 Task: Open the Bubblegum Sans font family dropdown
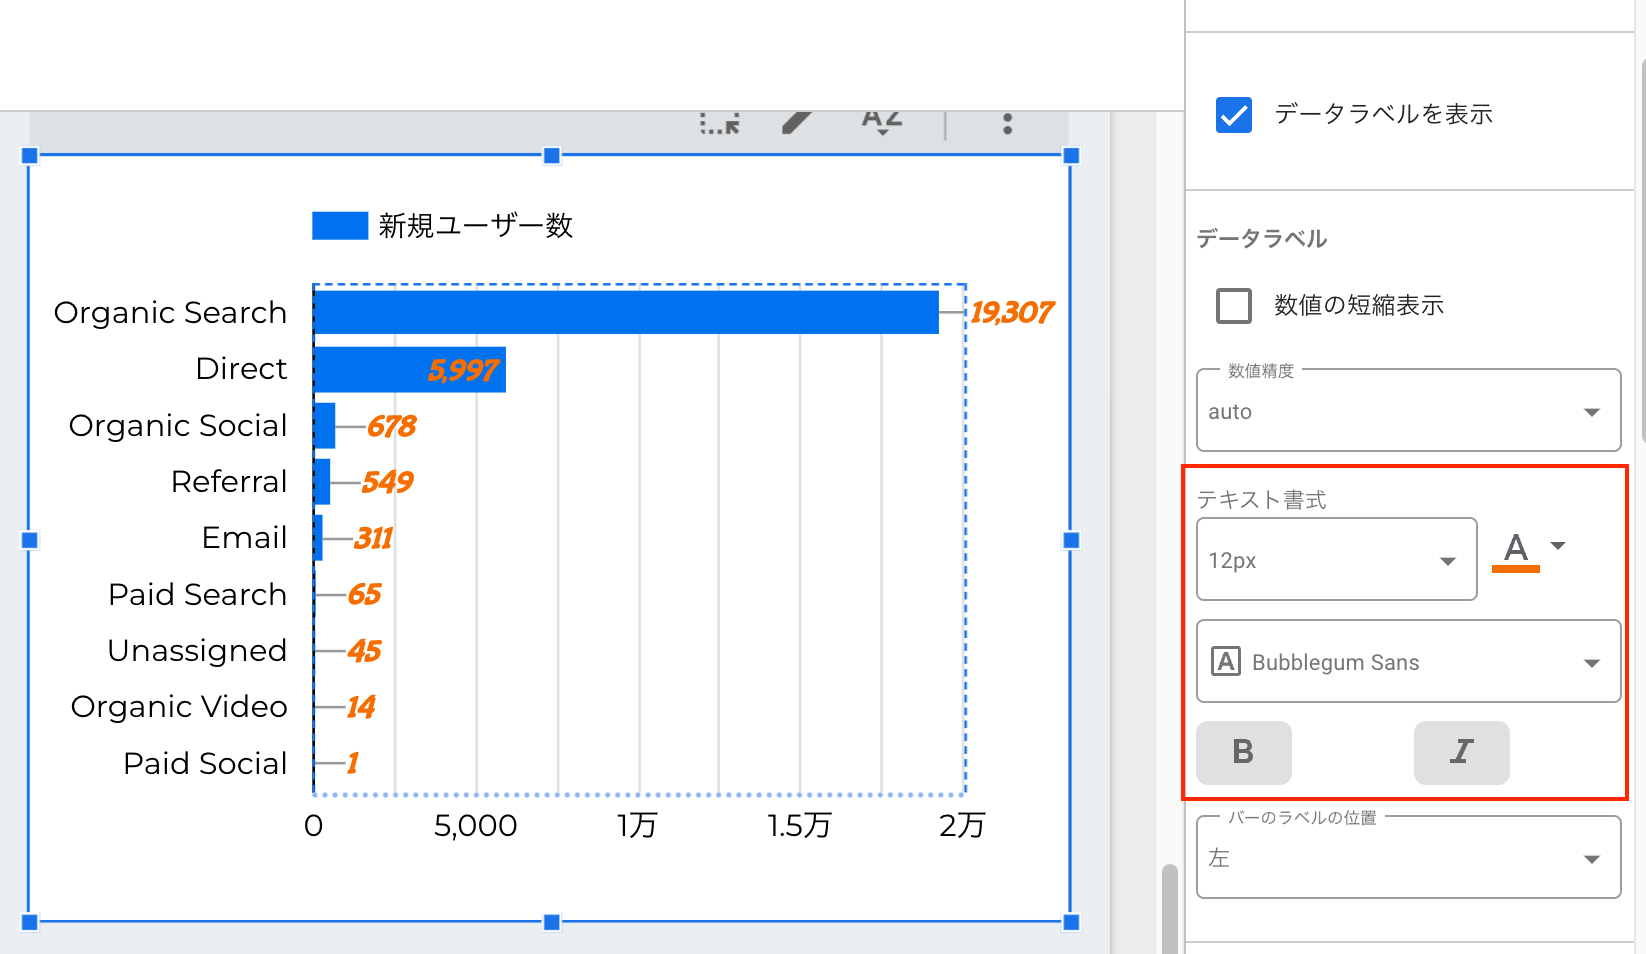pyautogui.click(x=1408, y=662)
